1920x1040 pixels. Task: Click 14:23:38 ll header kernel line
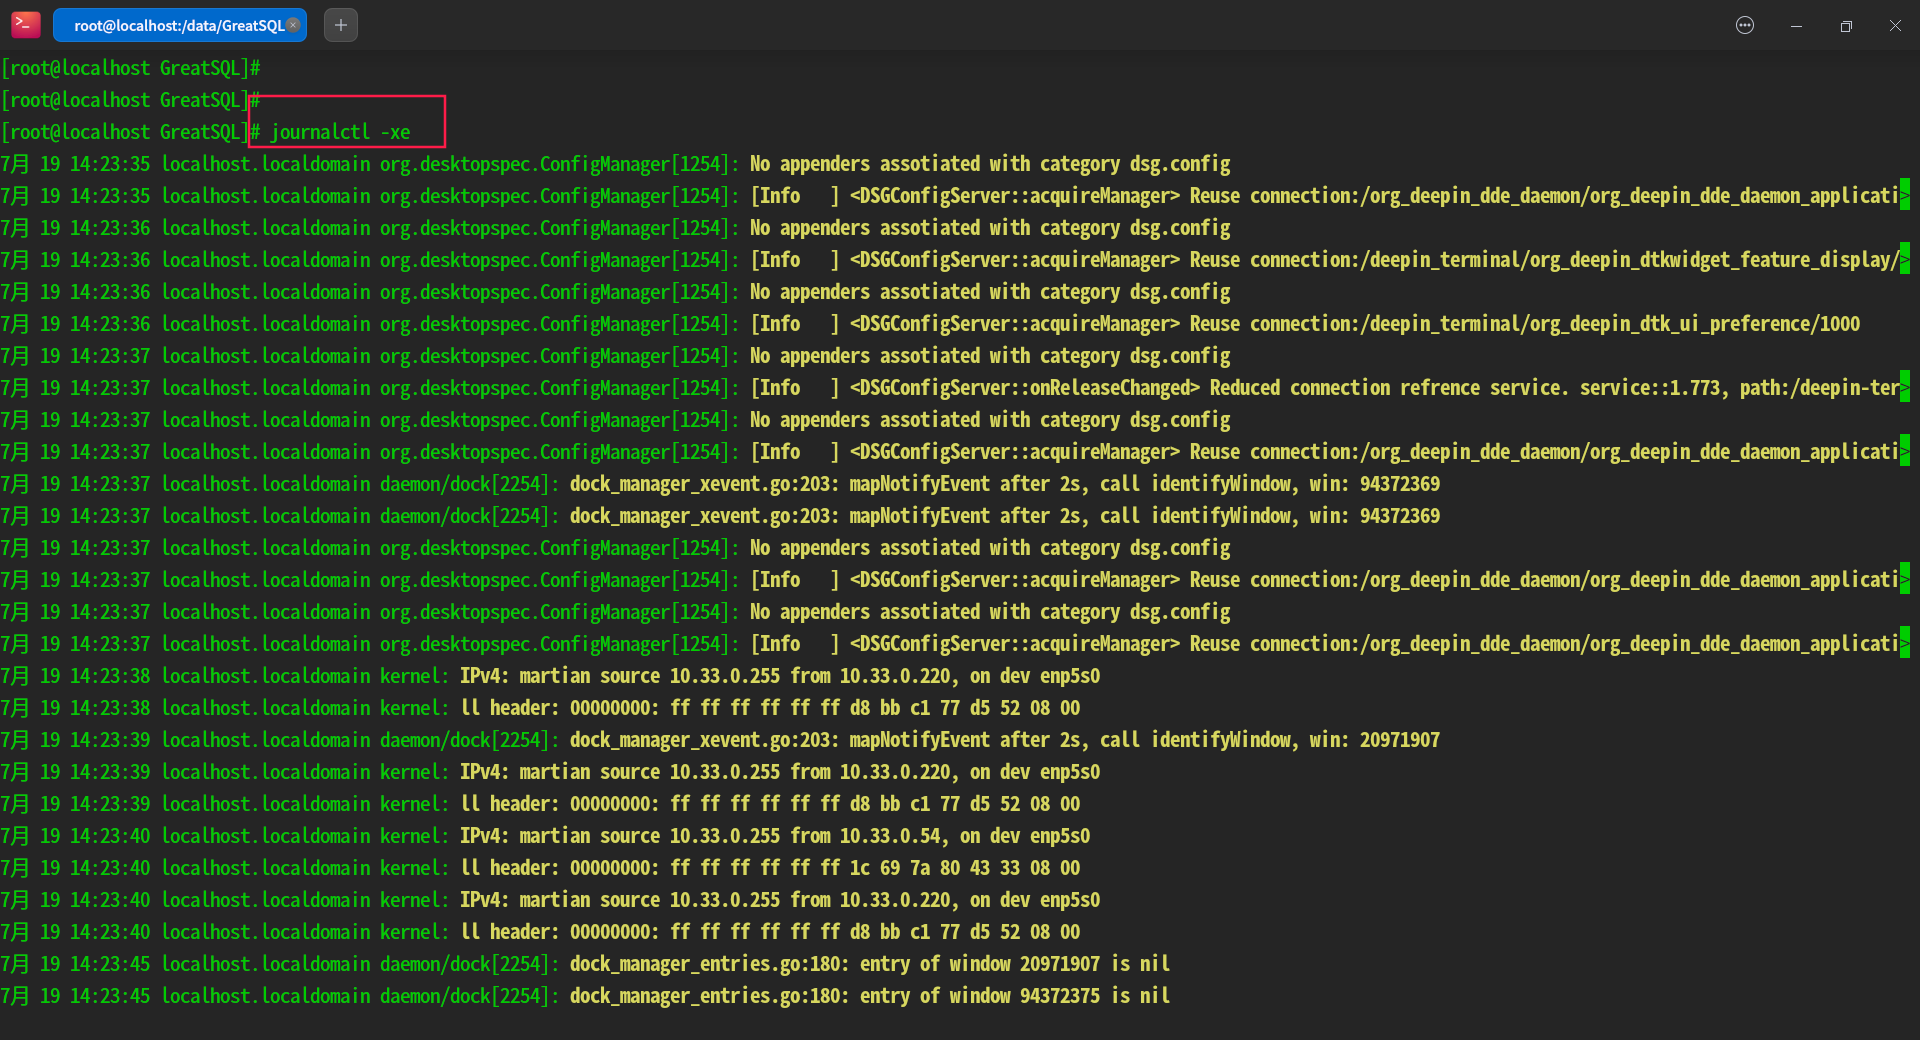click(540, 708)
